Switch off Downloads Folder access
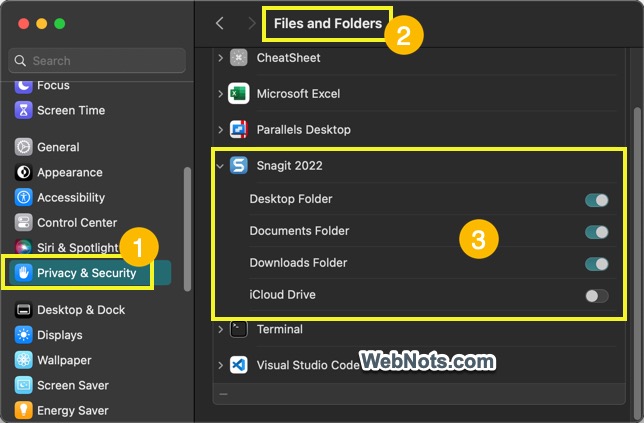 (597, 264)
